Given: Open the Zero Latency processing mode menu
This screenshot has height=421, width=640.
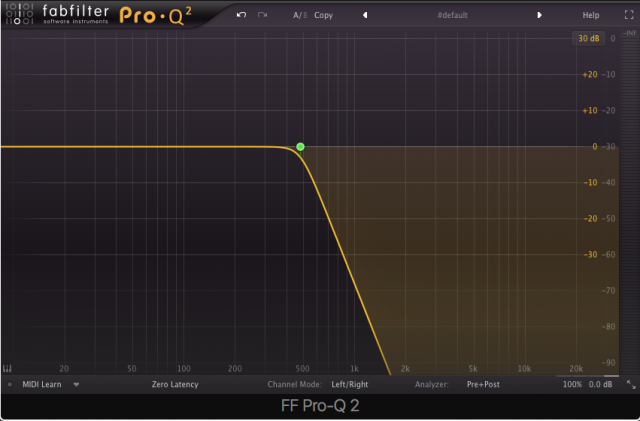Looking at the screenshot, I should pos(175,384).
